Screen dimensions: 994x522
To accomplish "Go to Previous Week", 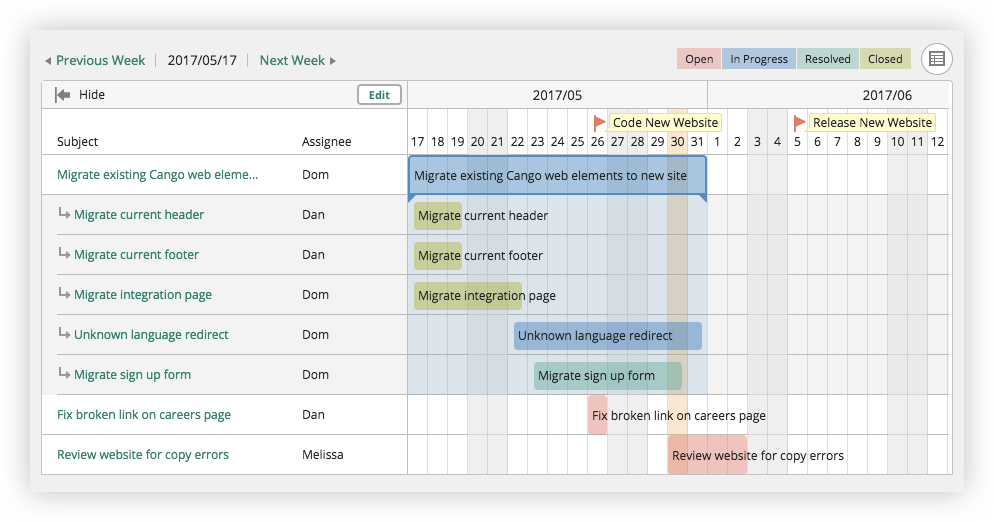I will pyautogui.click(x=95, y=60).
